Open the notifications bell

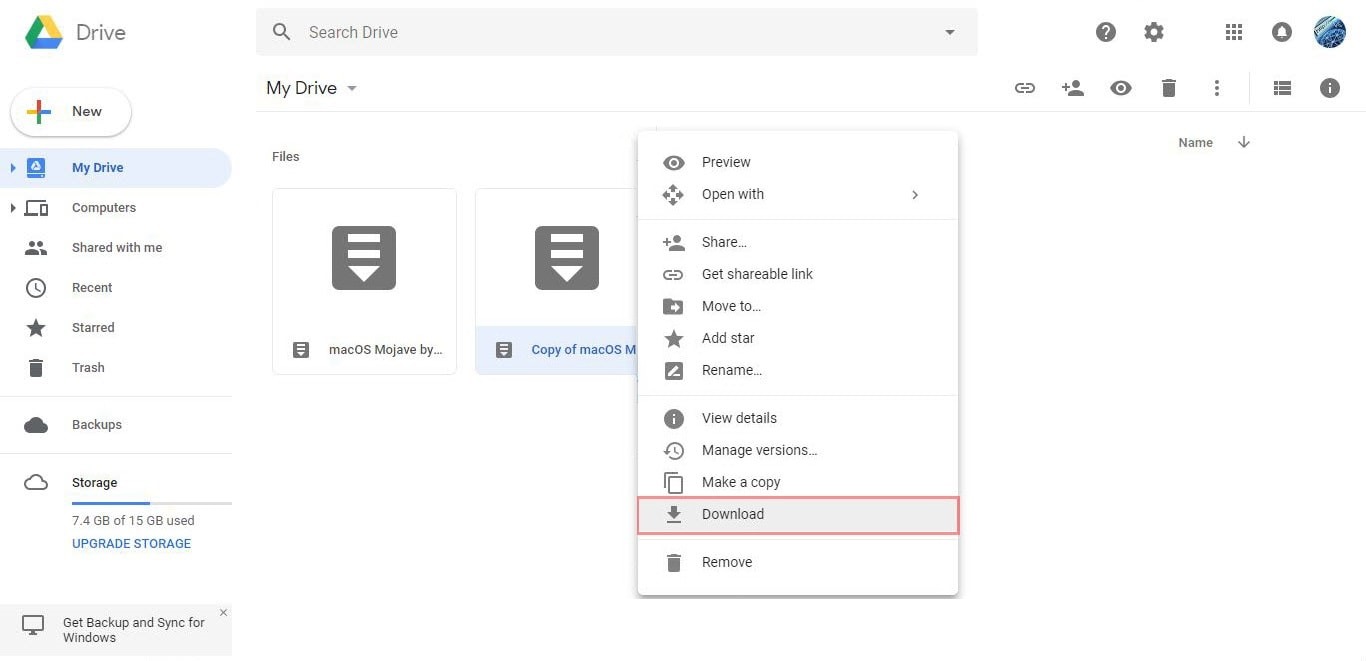1282,32
